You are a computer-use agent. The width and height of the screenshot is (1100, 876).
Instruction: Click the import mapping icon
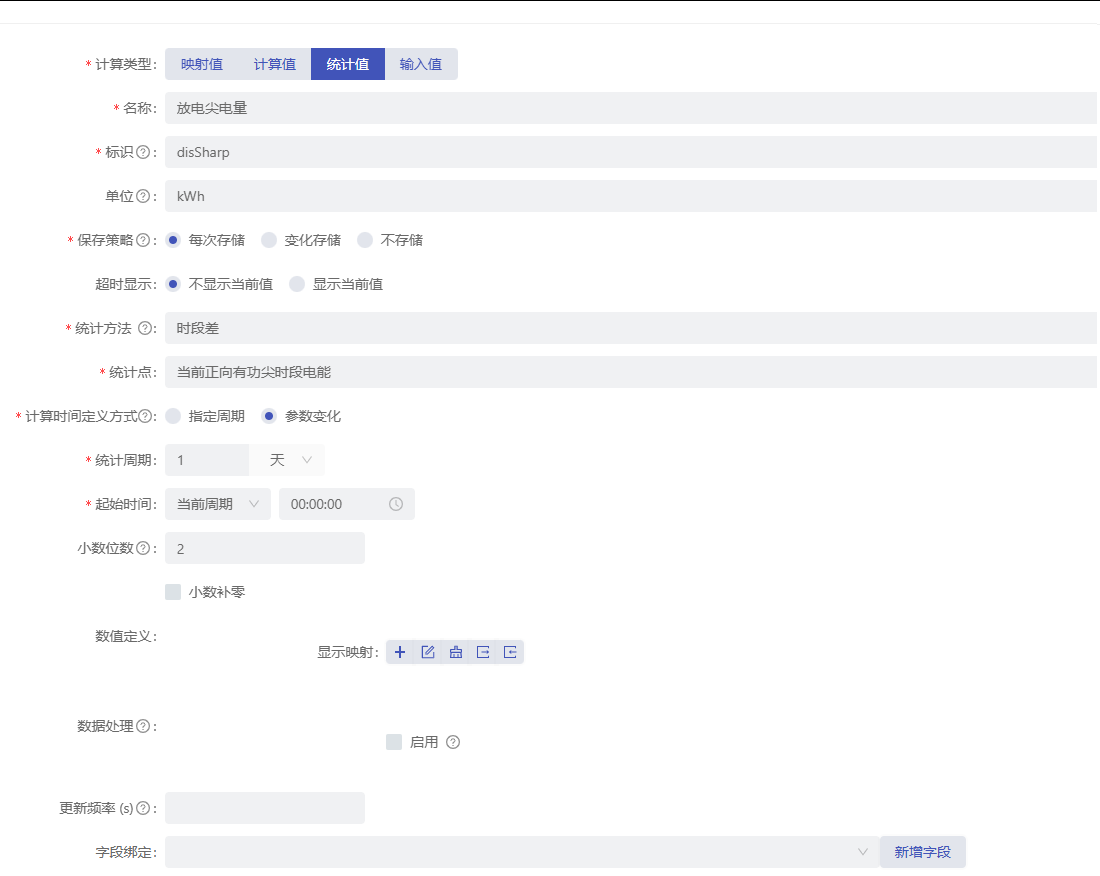pos(509,652)
